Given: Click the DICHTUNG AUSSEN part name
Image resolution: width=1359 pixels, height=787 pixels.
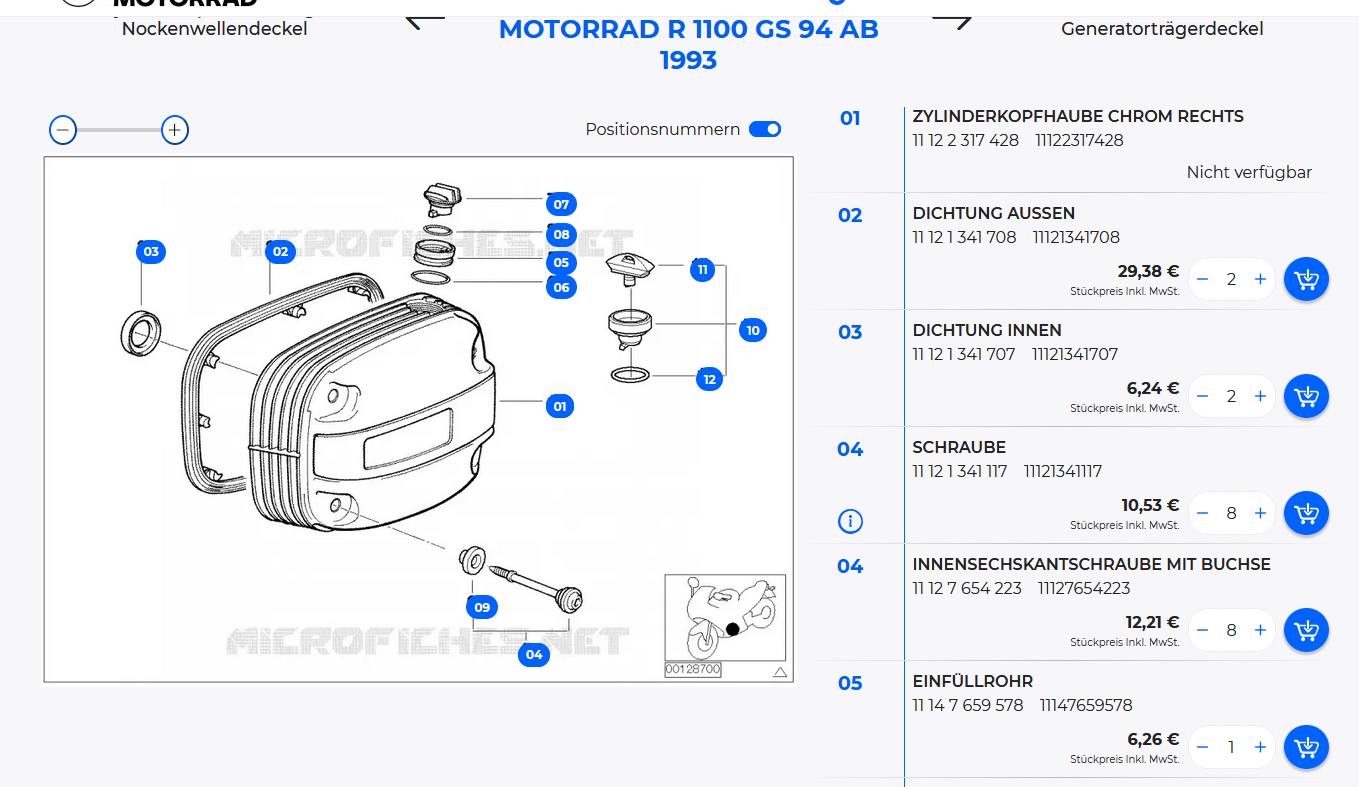Looking at the screenshot, I should click(994, 213).
